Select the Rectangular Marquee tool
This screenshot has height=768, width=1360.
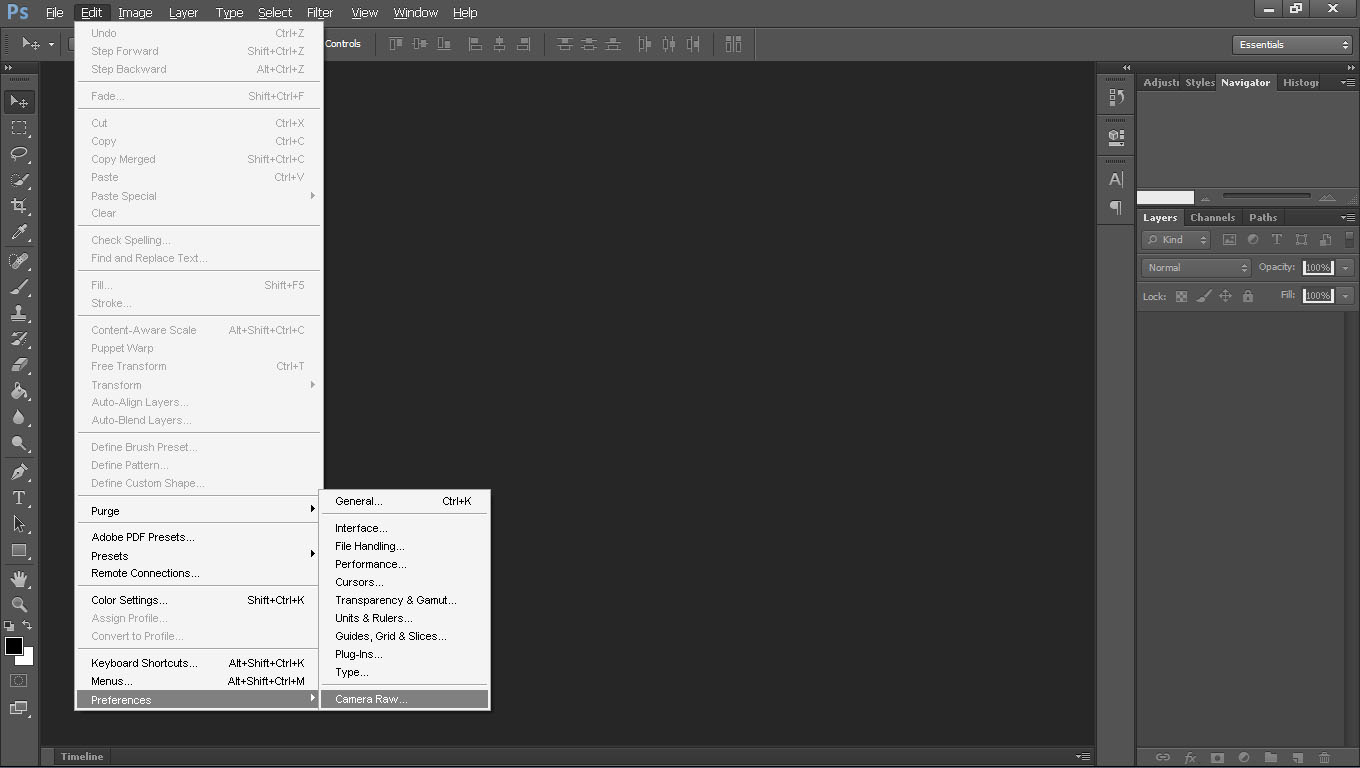(19, 128)
